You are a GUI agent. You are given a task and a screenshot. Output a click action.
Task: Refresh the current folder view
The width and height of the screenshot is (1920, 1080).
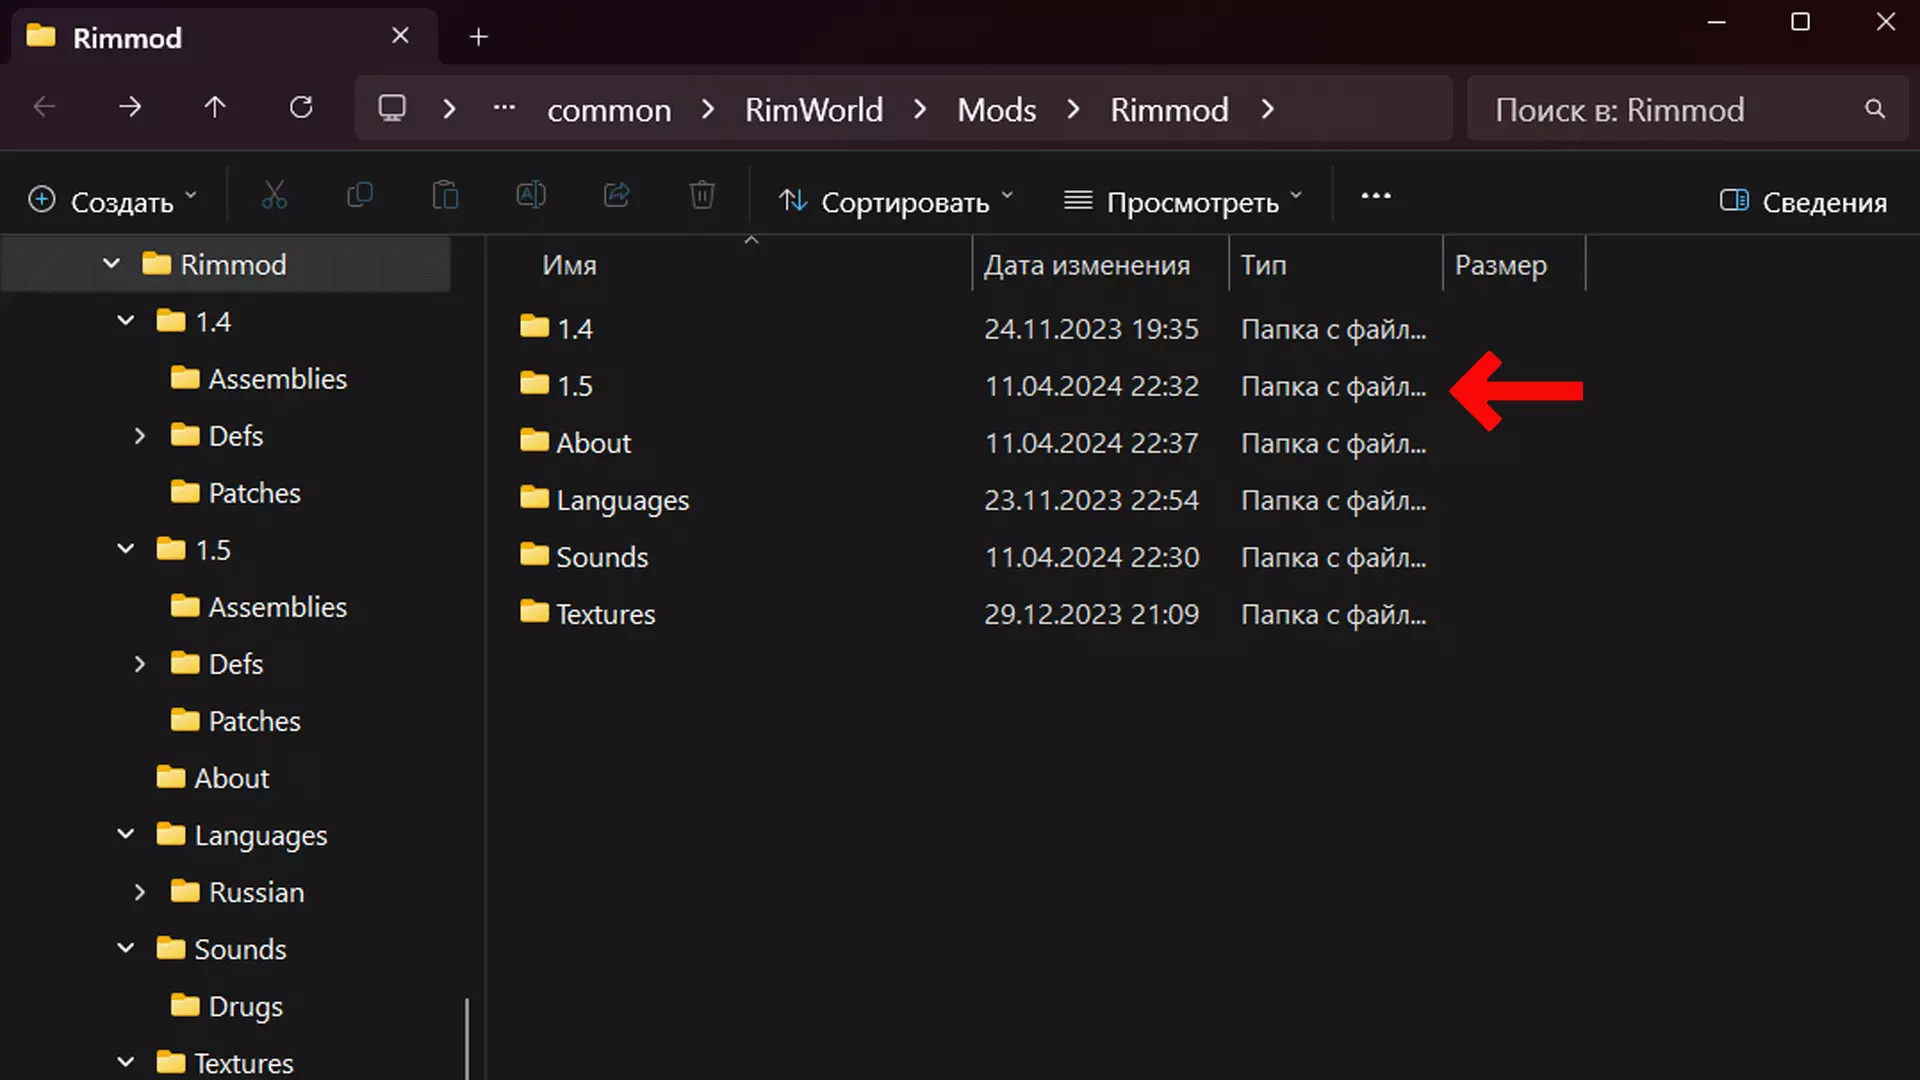(301, 108)
